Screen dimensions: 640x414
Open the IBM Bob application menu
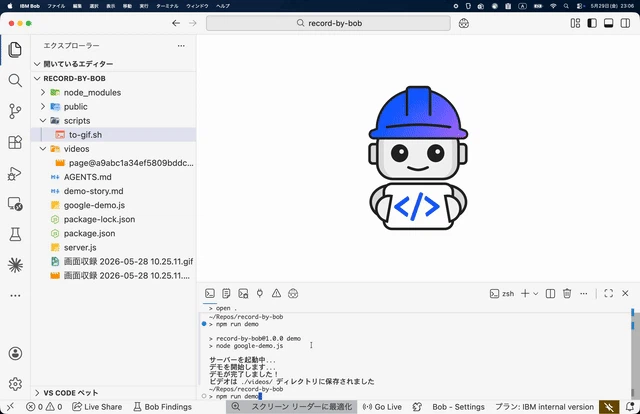coord(30,6)
